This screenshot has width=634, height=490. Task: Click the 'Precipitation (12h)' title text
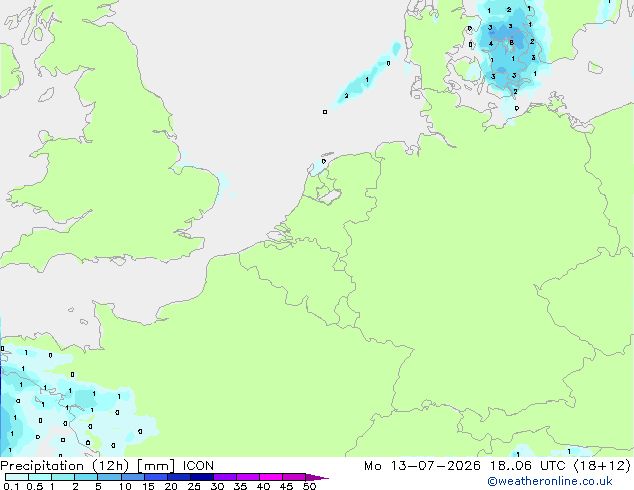pos(65,466)
